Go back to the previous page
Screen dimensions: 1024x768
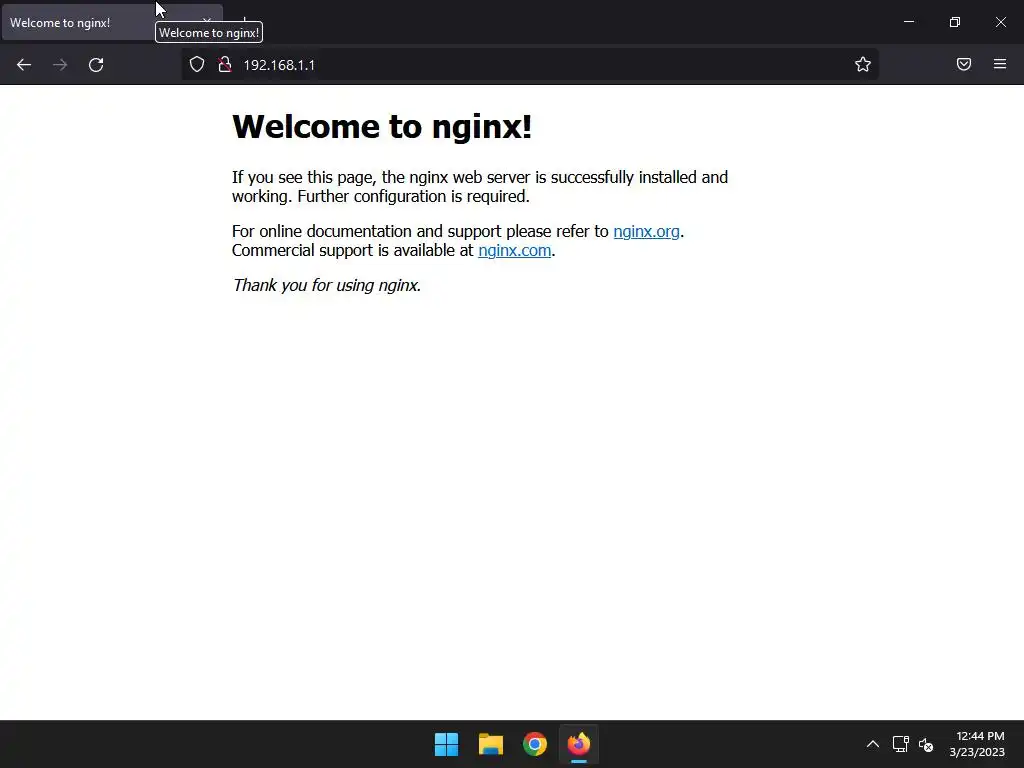point(24,65)
